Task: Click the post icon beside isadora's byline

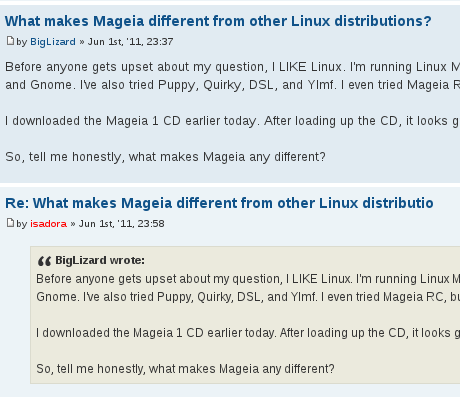Action: coord(10,223)
